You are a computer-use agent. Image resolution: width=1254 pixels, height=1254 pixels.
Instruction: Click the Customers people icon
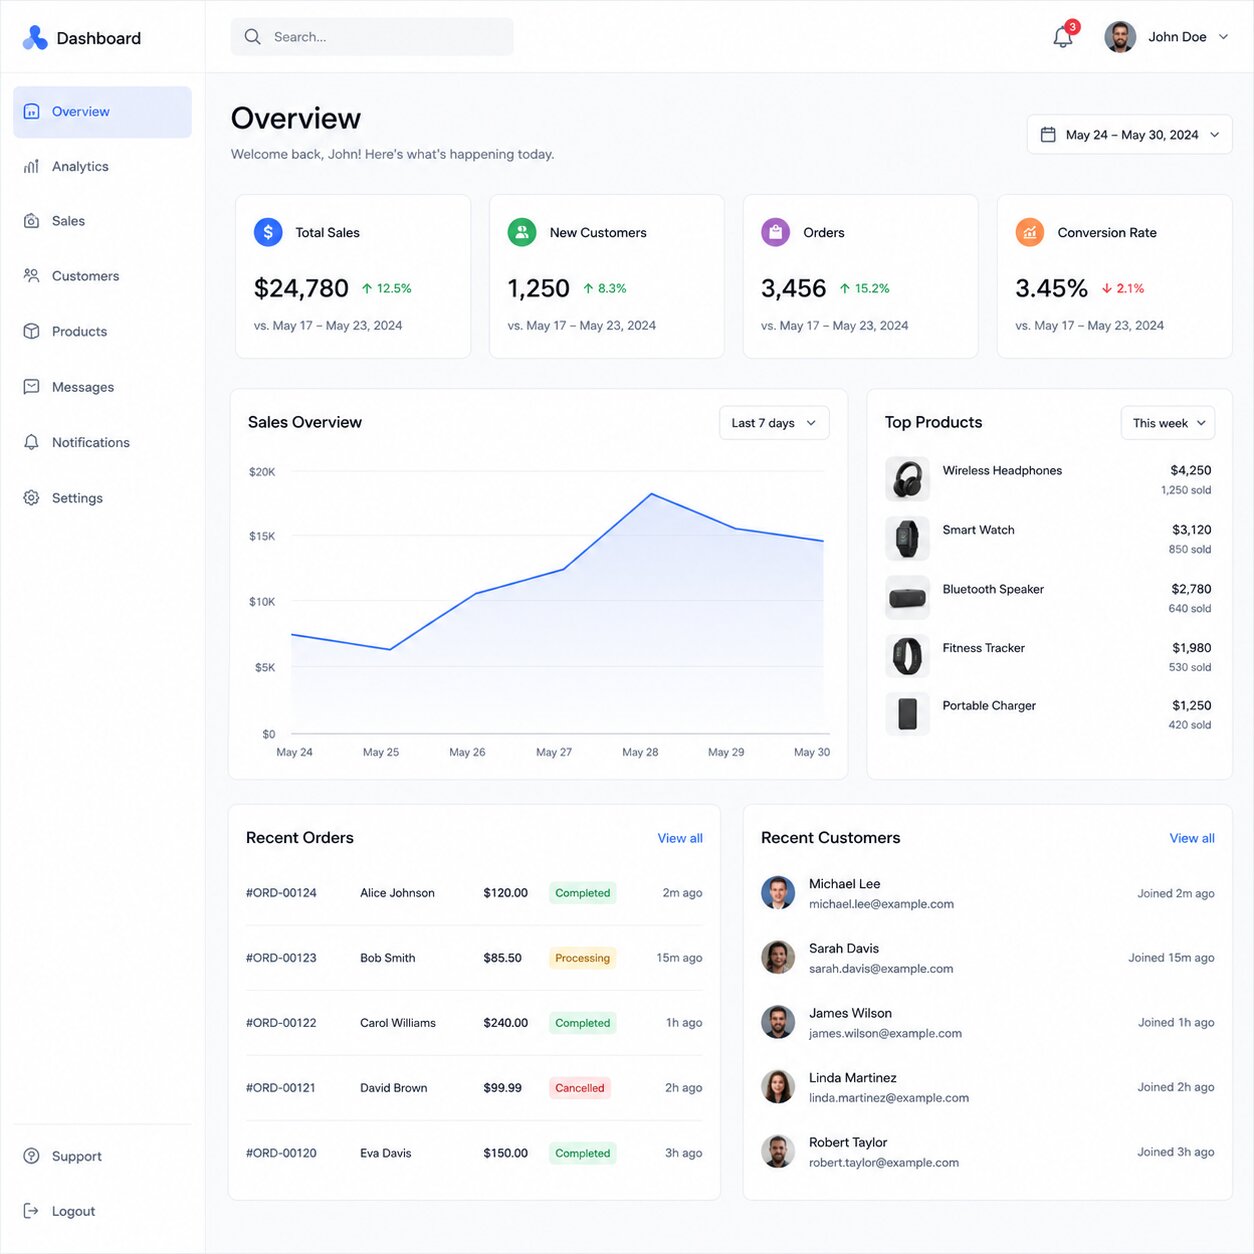[32, 276]
